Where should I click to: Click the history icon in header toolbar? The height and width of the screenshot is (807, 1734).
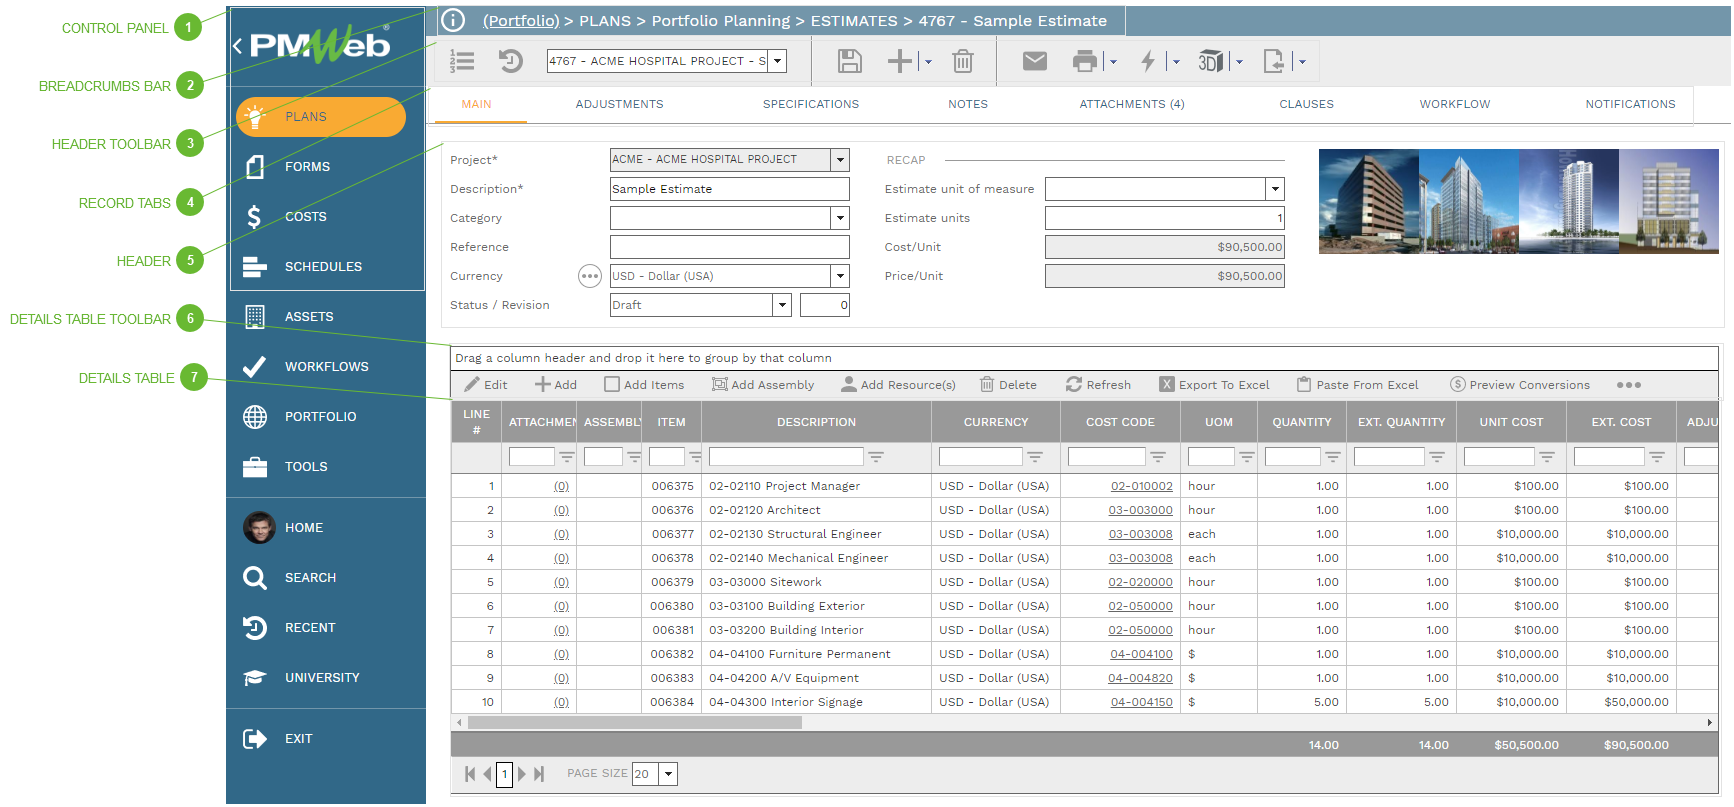click(511, 61)
